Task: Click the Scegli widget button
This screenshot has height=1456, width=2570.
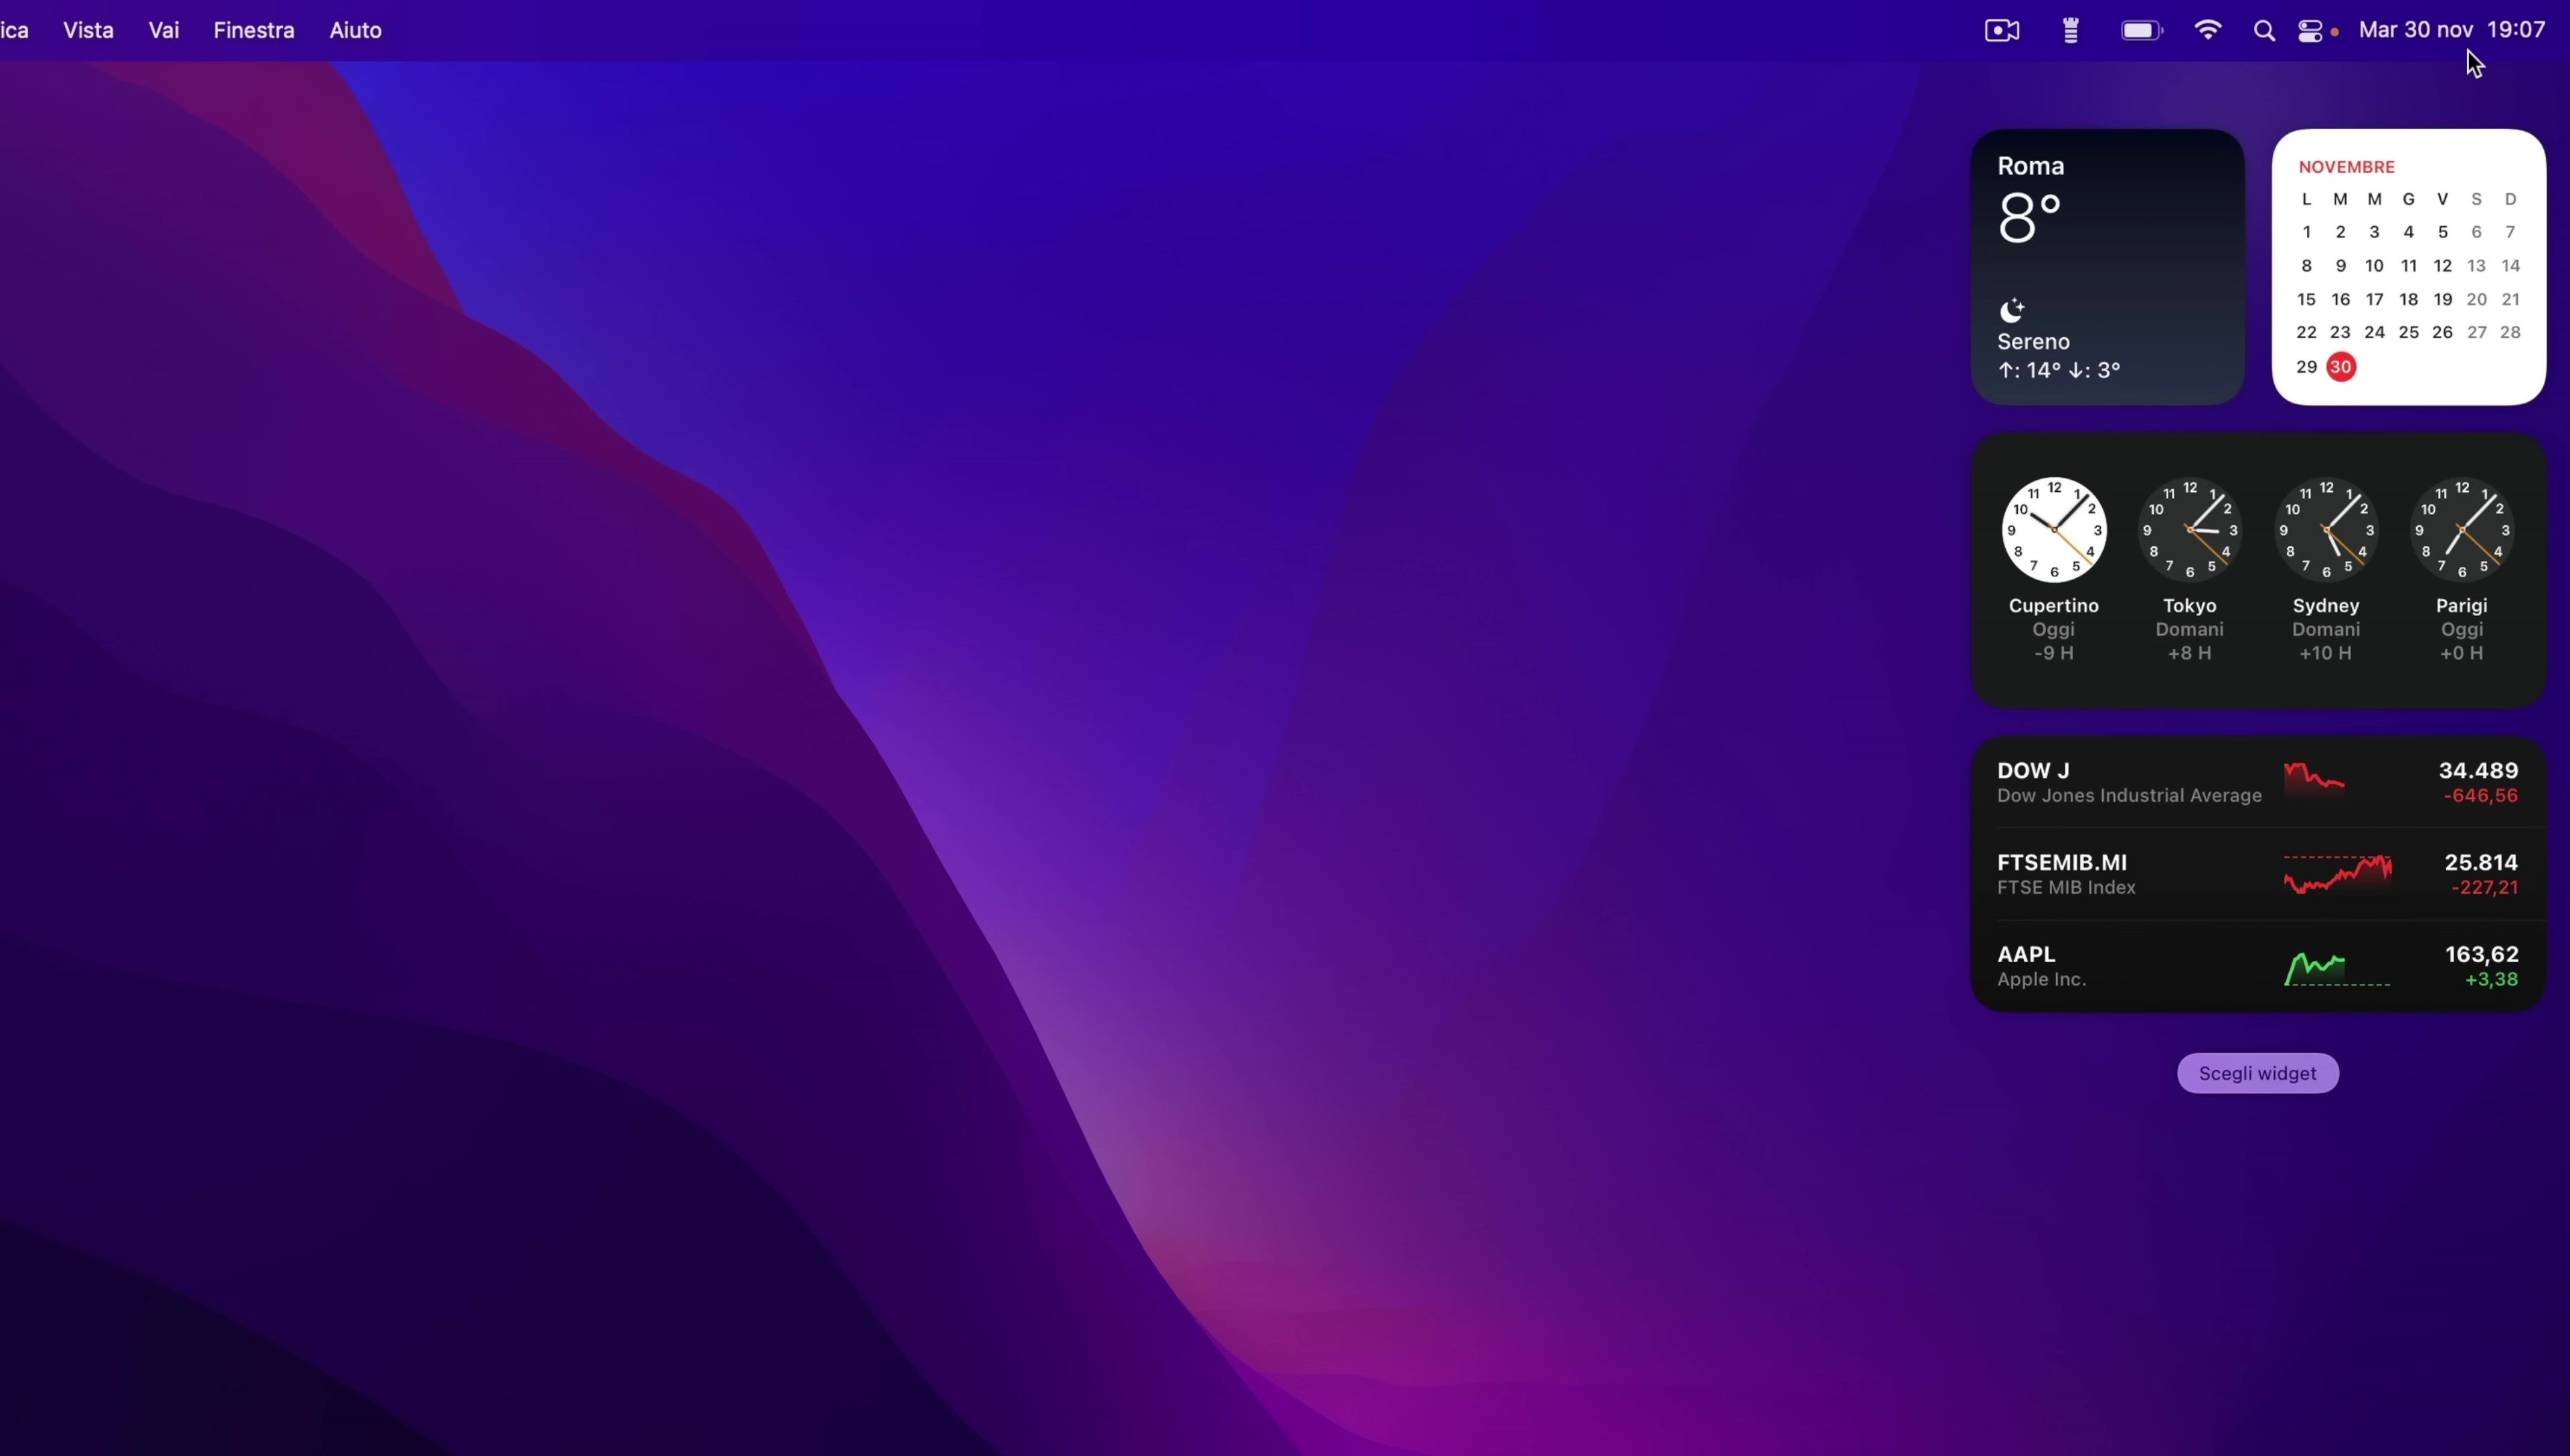Action: 2258,1073
